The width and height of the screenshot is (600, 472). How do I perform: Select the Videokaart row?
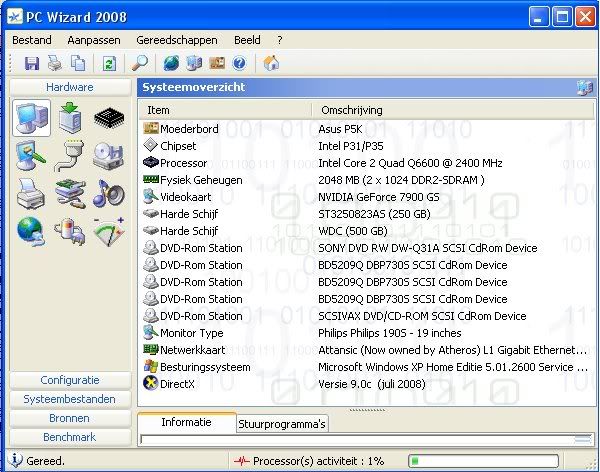point(367,197)
